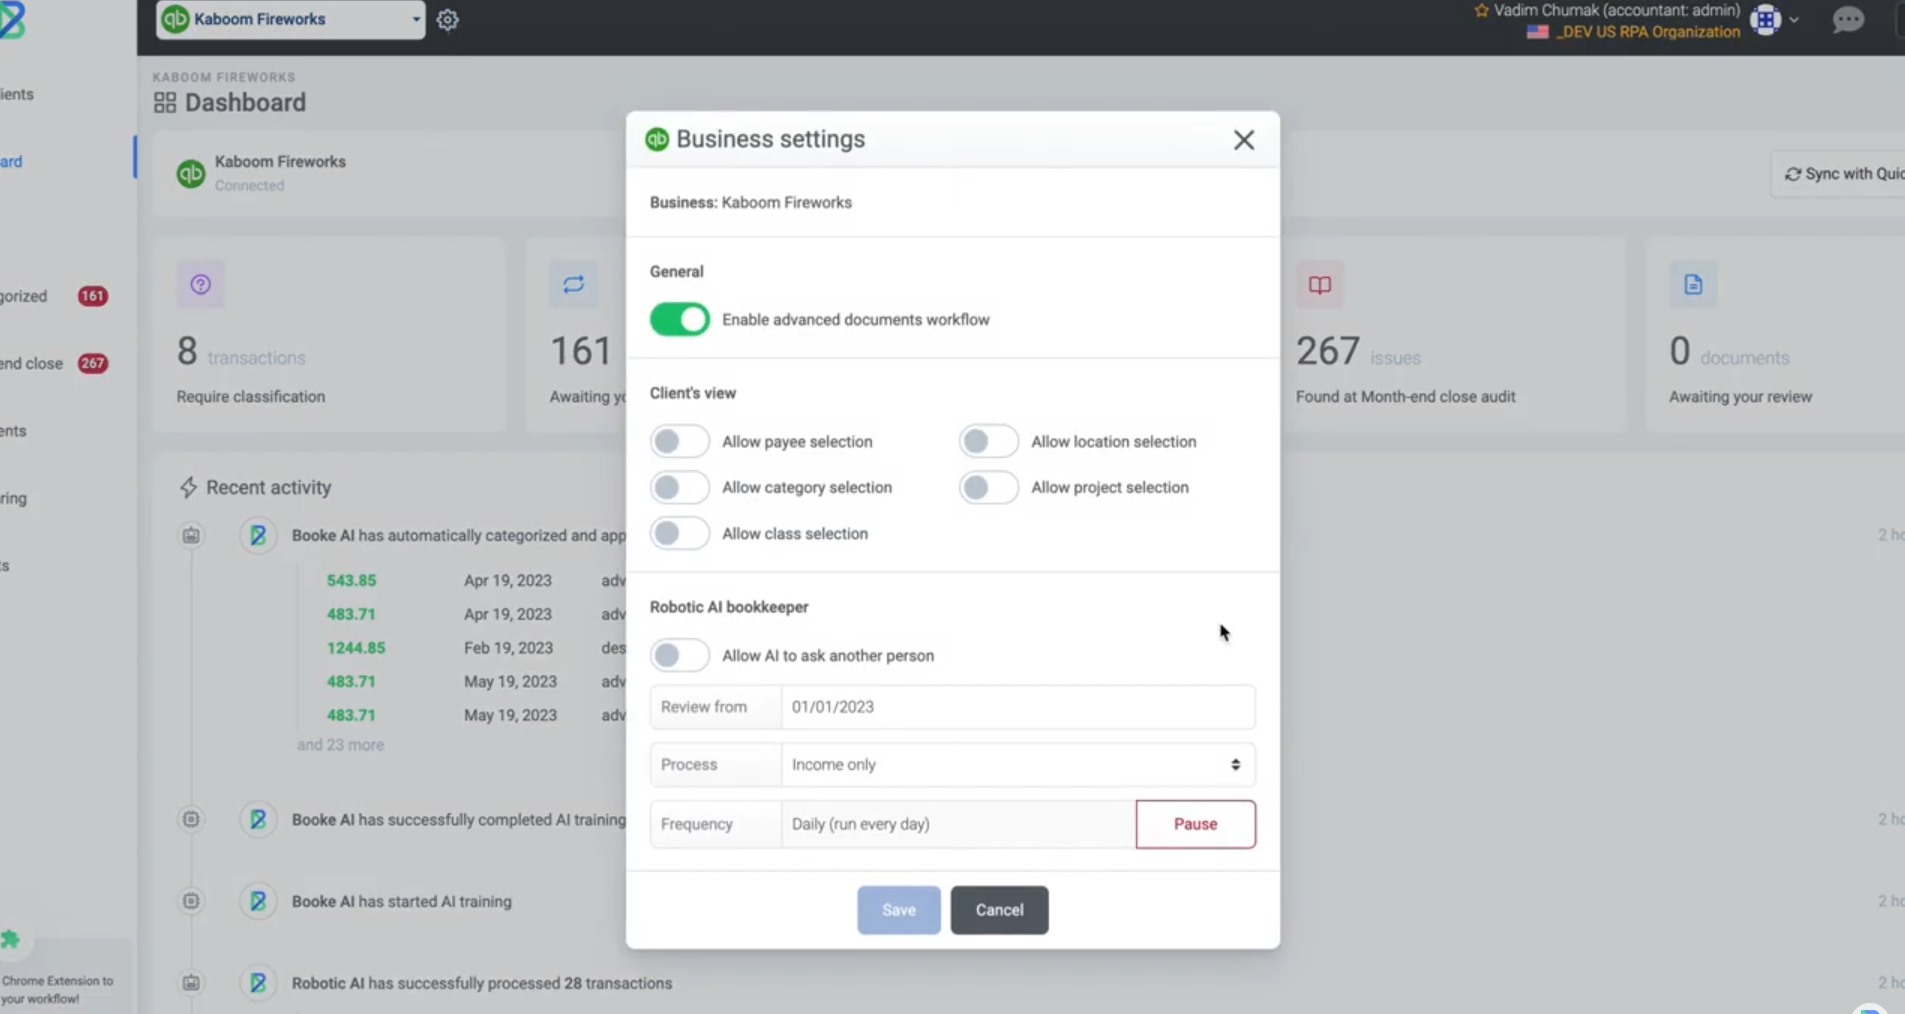Click Sync with QuickBooks button
Image resolution: width=1905 pixels, height=1014 pixels.
tap(1838, 174)
